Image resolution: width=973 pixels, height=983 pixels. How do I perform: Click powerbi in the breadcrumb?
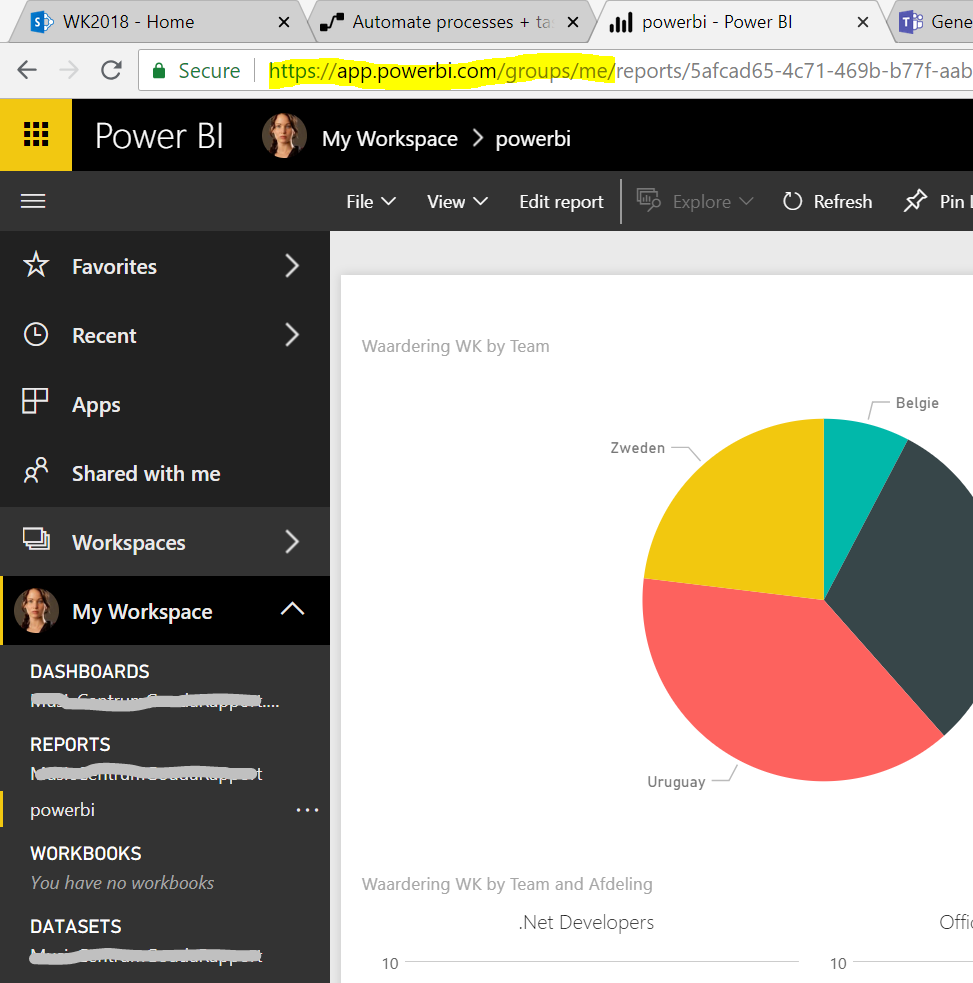pyautogui.click(x=533, y=139)
